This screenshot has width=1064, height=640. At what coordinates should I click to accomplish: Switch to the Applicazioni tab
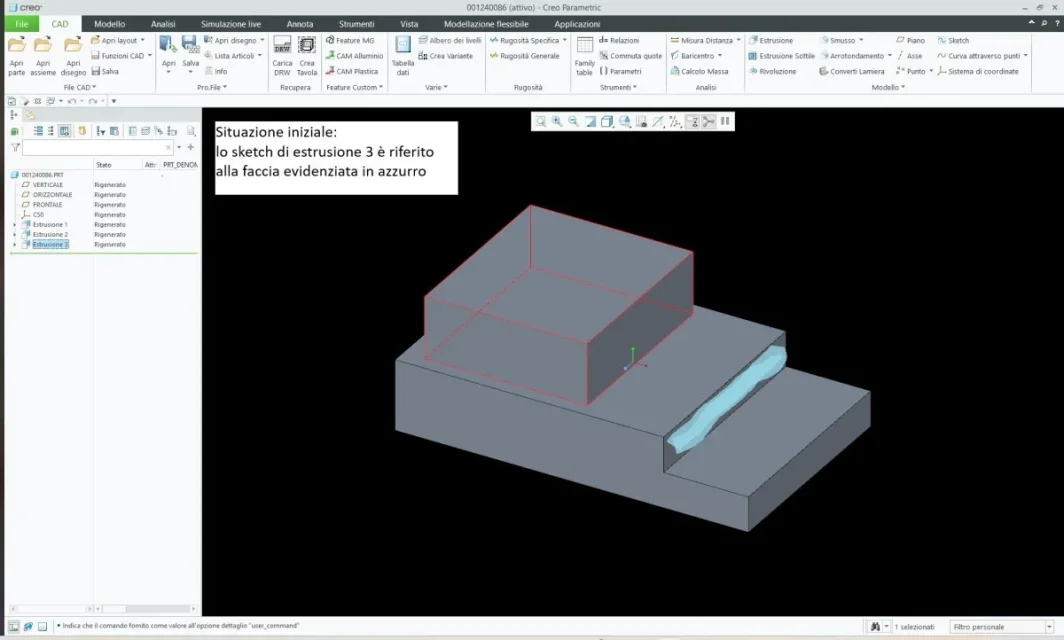point(577,24)
